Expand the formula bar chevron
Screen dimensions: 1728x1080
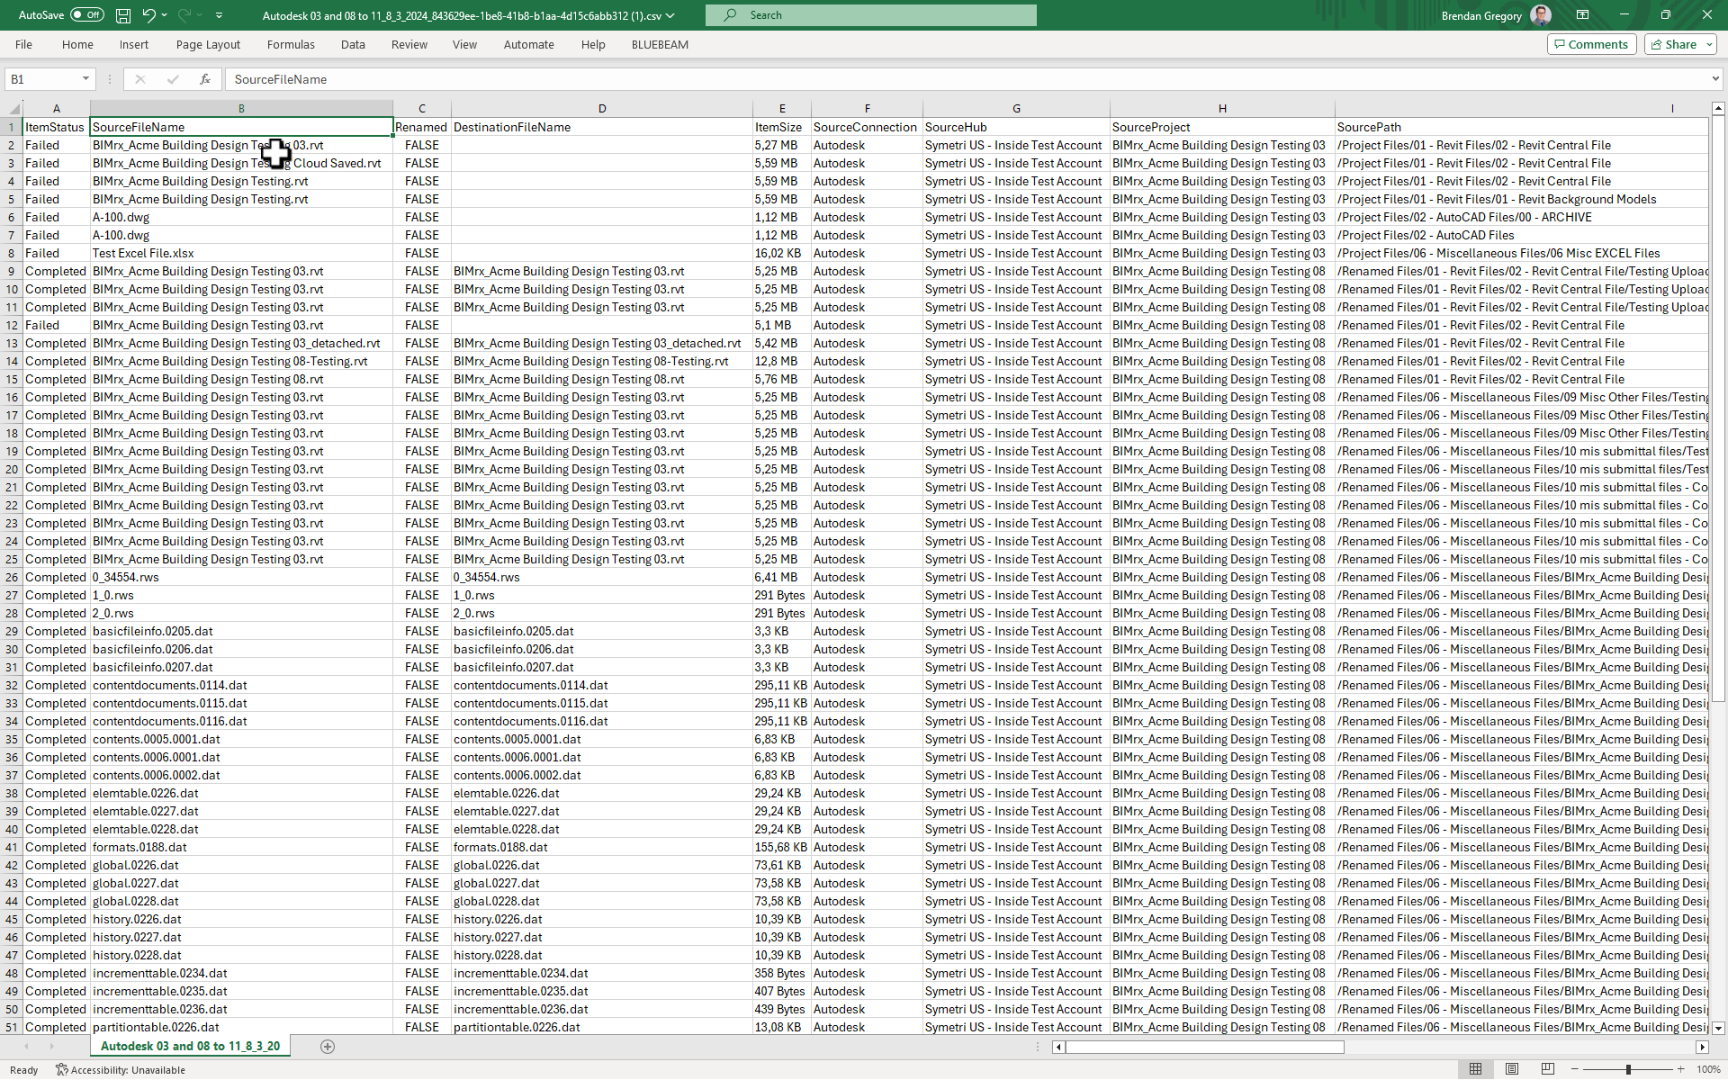pyautogui.click(x=1715, y=79)
